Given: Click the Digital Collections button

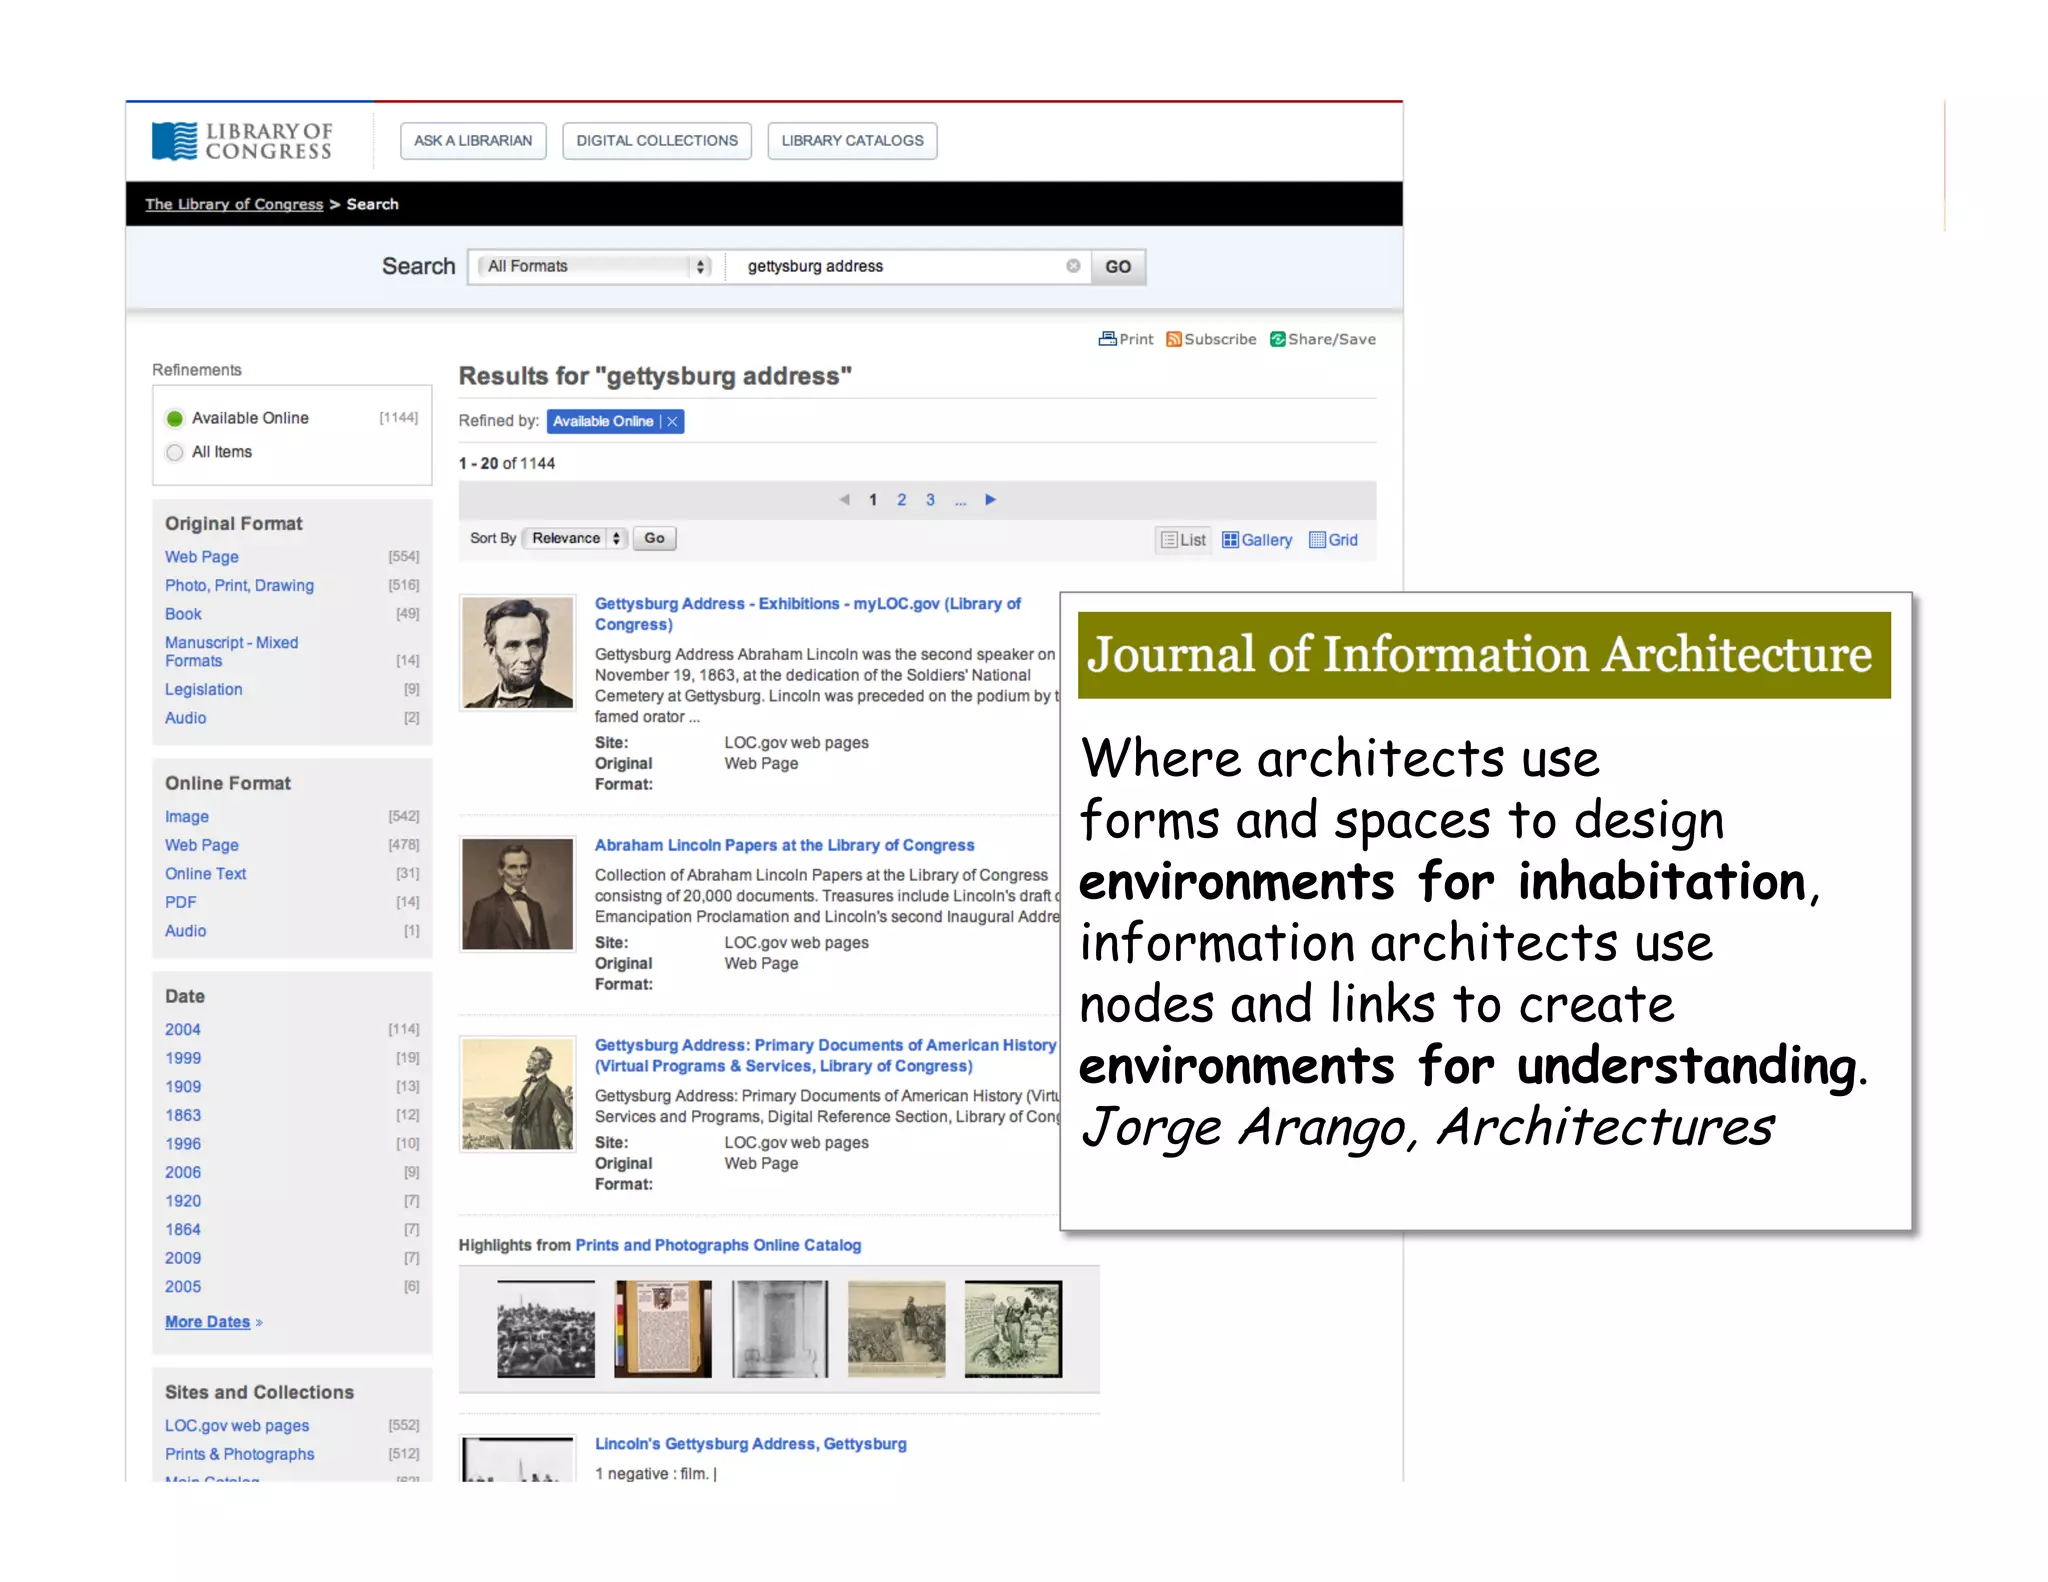Looking at the screenshot, I should click(657, 141).
